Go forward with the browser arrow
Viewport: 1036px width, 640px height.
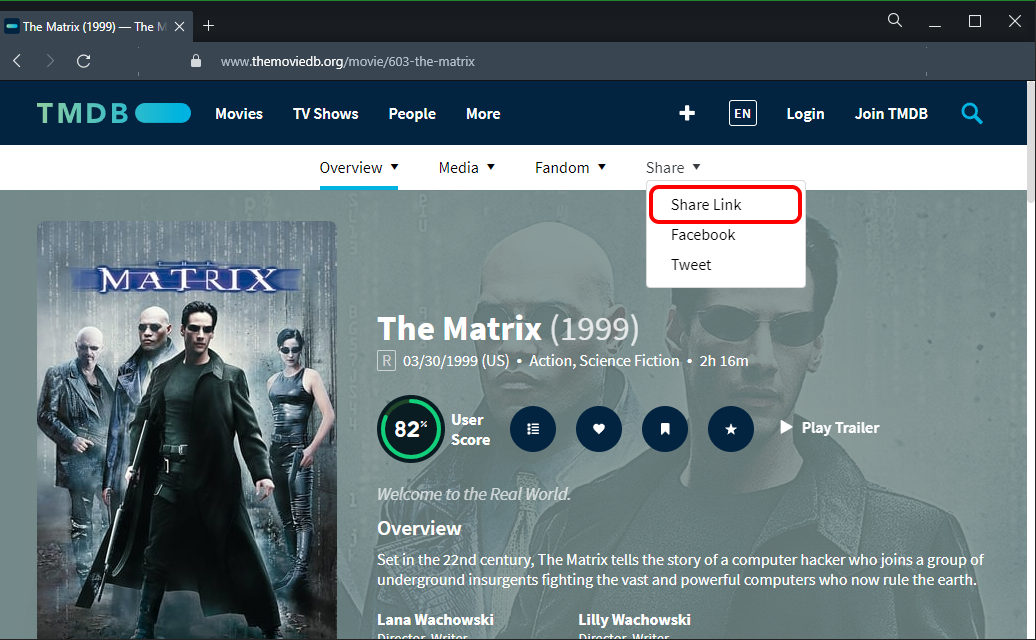coord(50,61)
